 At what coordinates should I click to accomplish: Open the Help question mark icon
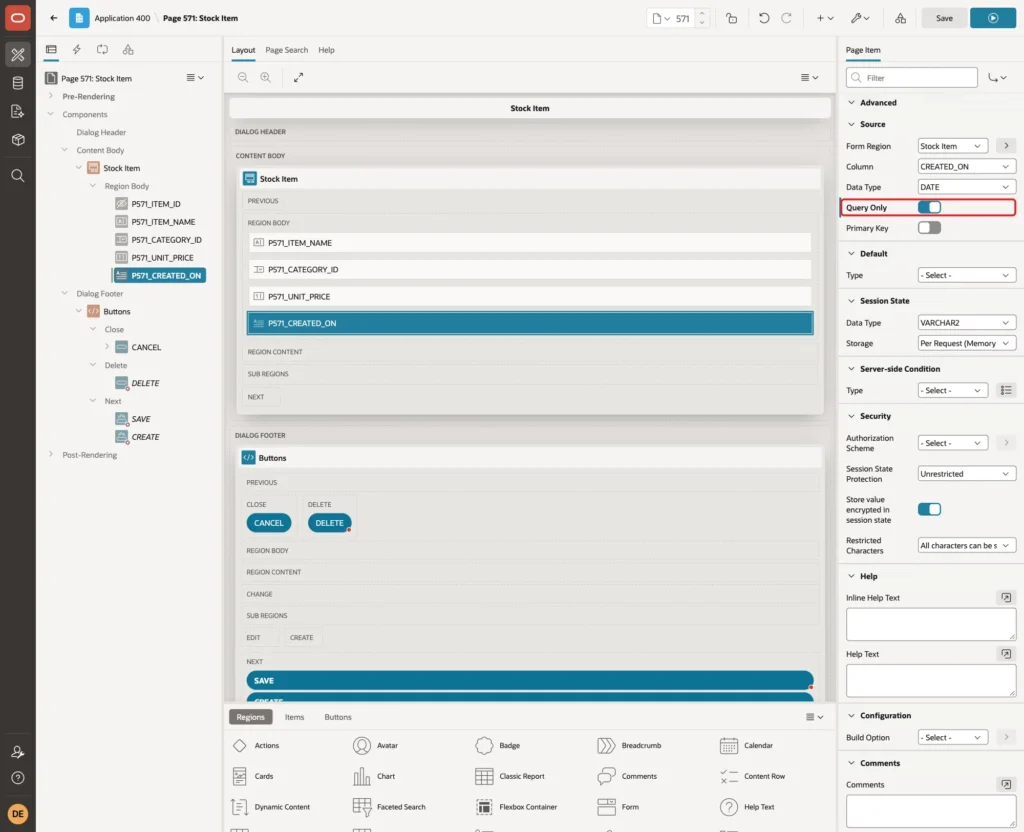point(18,778)
